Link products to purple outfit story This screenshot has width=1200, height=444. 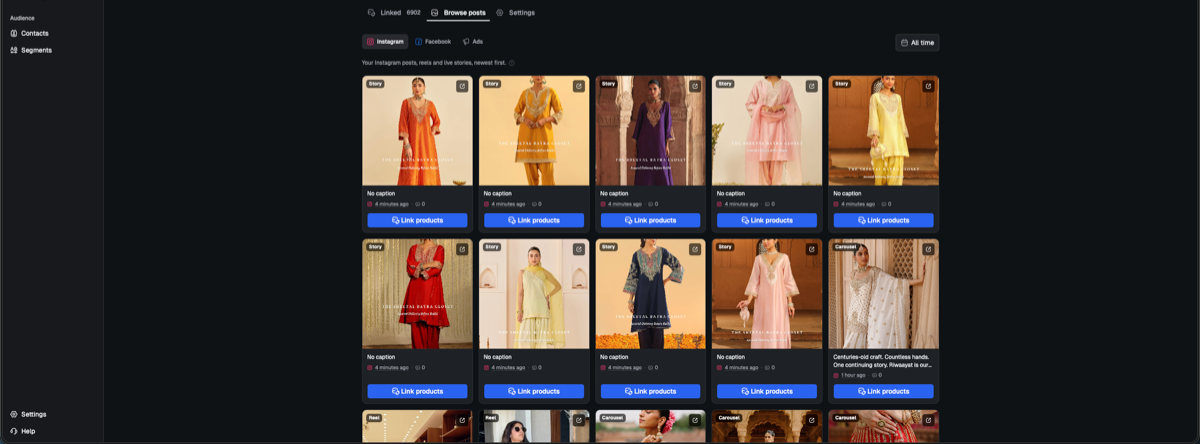click(x=650, y=220)
